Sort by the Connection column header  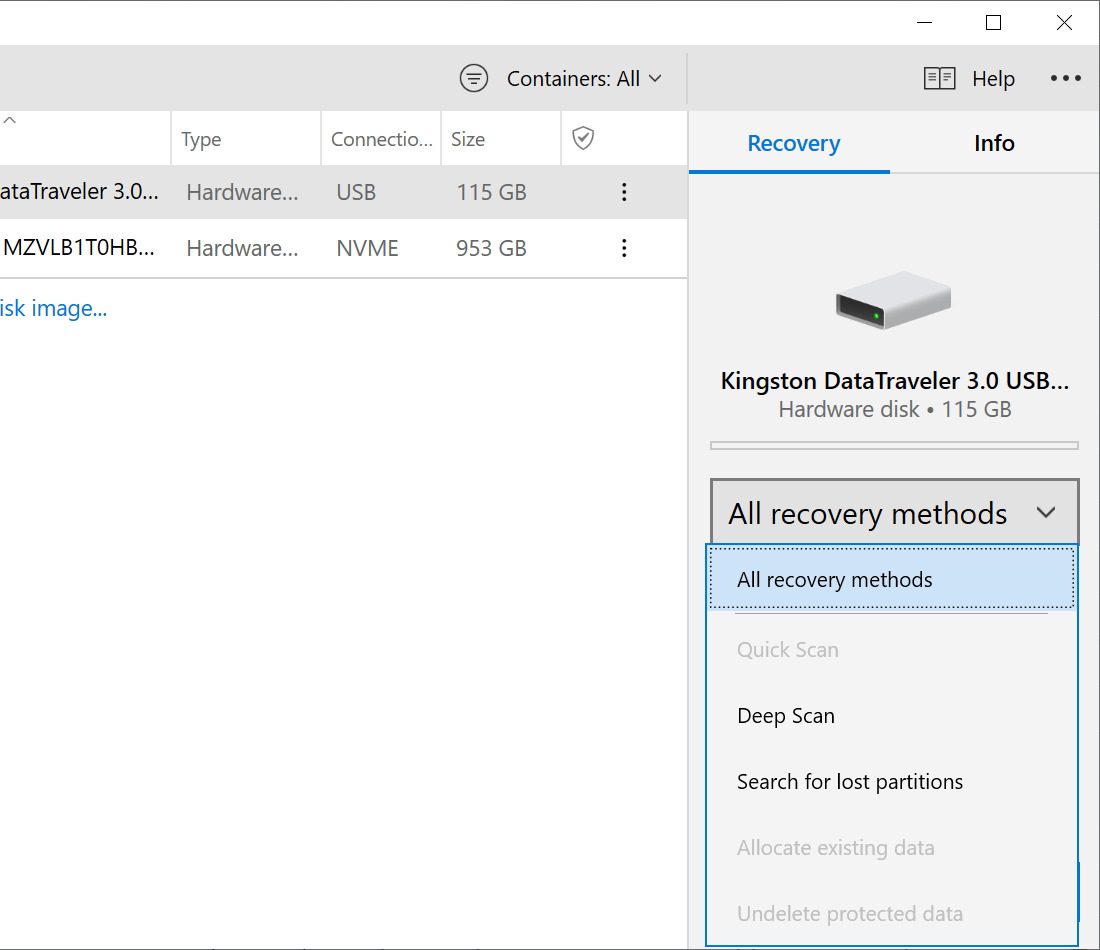[x=382, y=139]
